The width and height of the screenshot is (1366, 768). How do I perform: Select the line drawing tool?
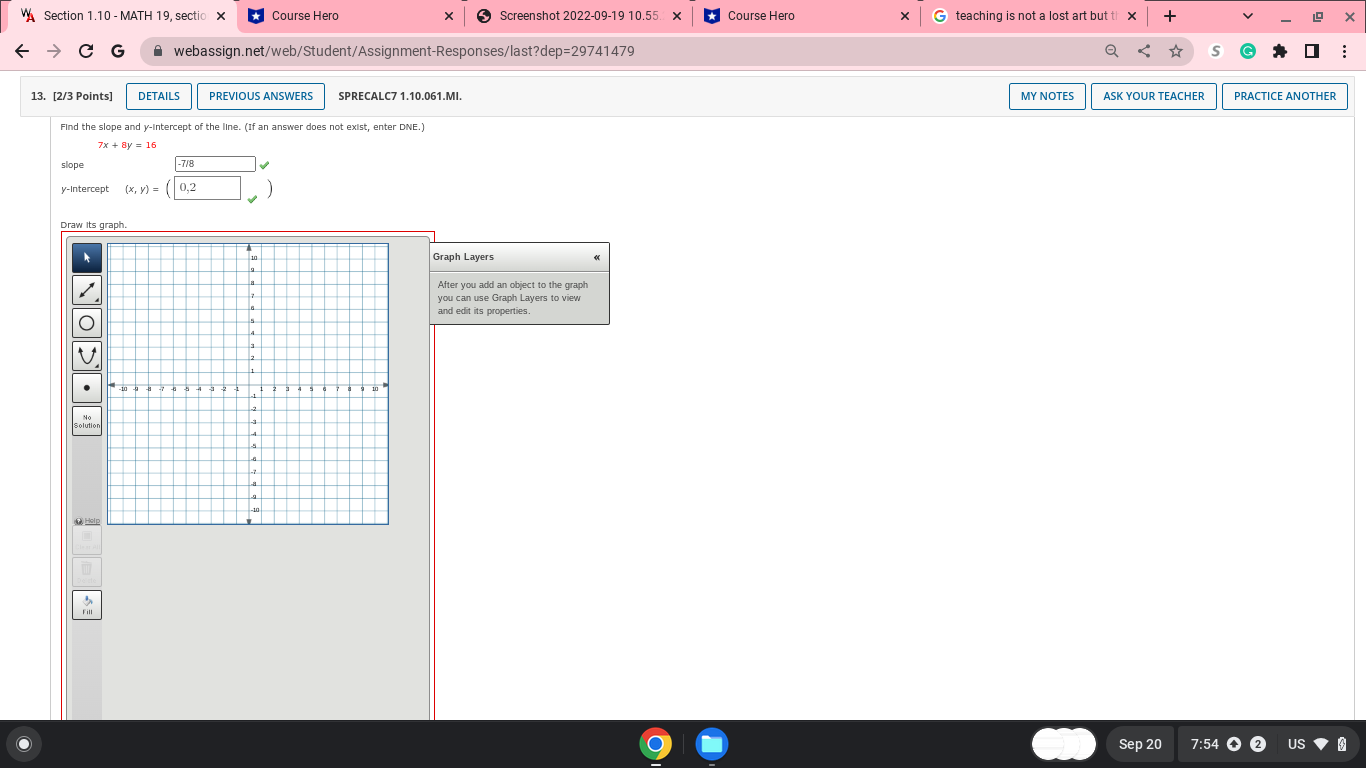(x=86, y=290)
